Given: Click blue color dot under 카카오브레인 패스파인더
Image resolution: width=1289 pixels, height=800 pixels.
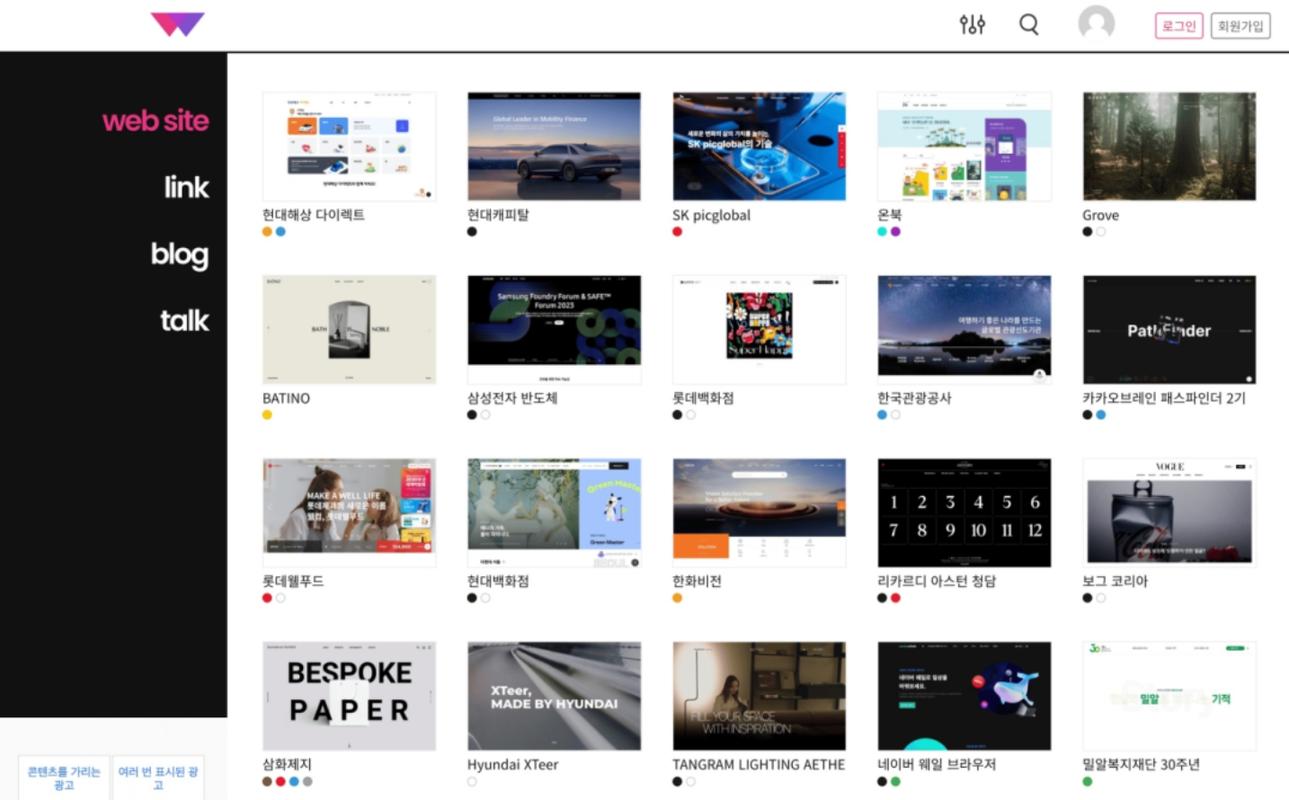Looking at the screenshot, I should [1101, 414].
